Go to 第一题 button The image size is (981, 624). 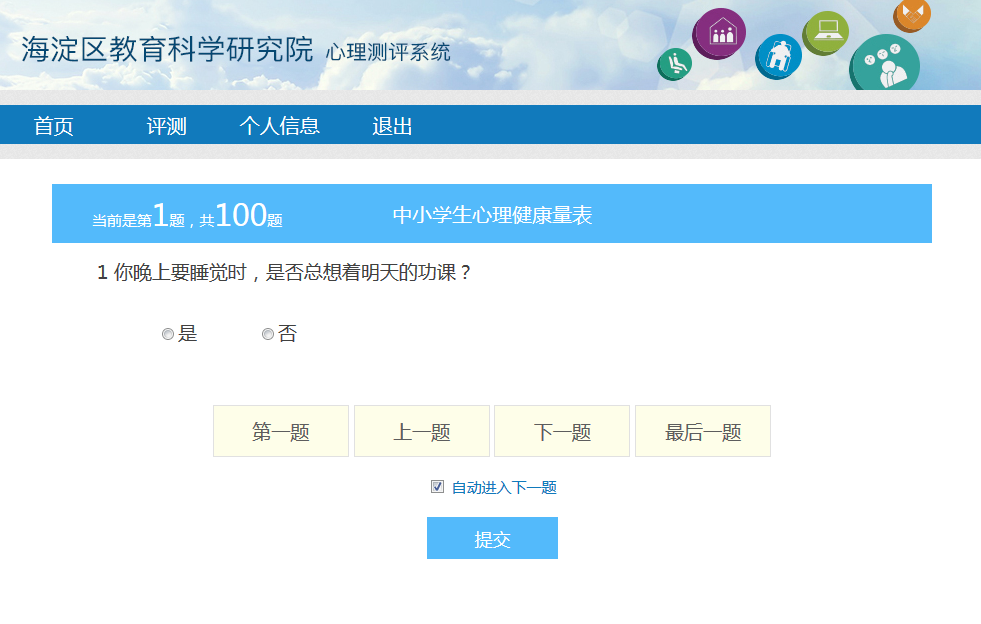281,431
